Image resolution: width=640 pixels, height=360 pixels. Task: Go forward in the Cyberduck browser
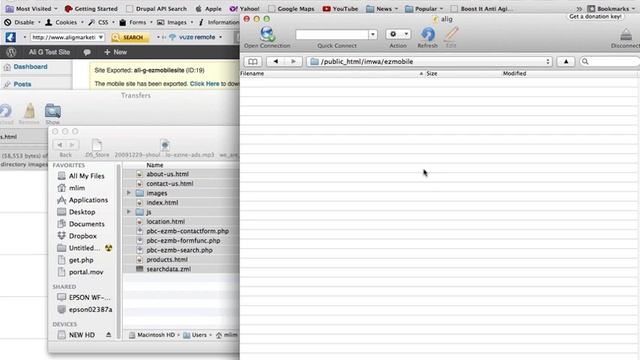tap(293, 62)
